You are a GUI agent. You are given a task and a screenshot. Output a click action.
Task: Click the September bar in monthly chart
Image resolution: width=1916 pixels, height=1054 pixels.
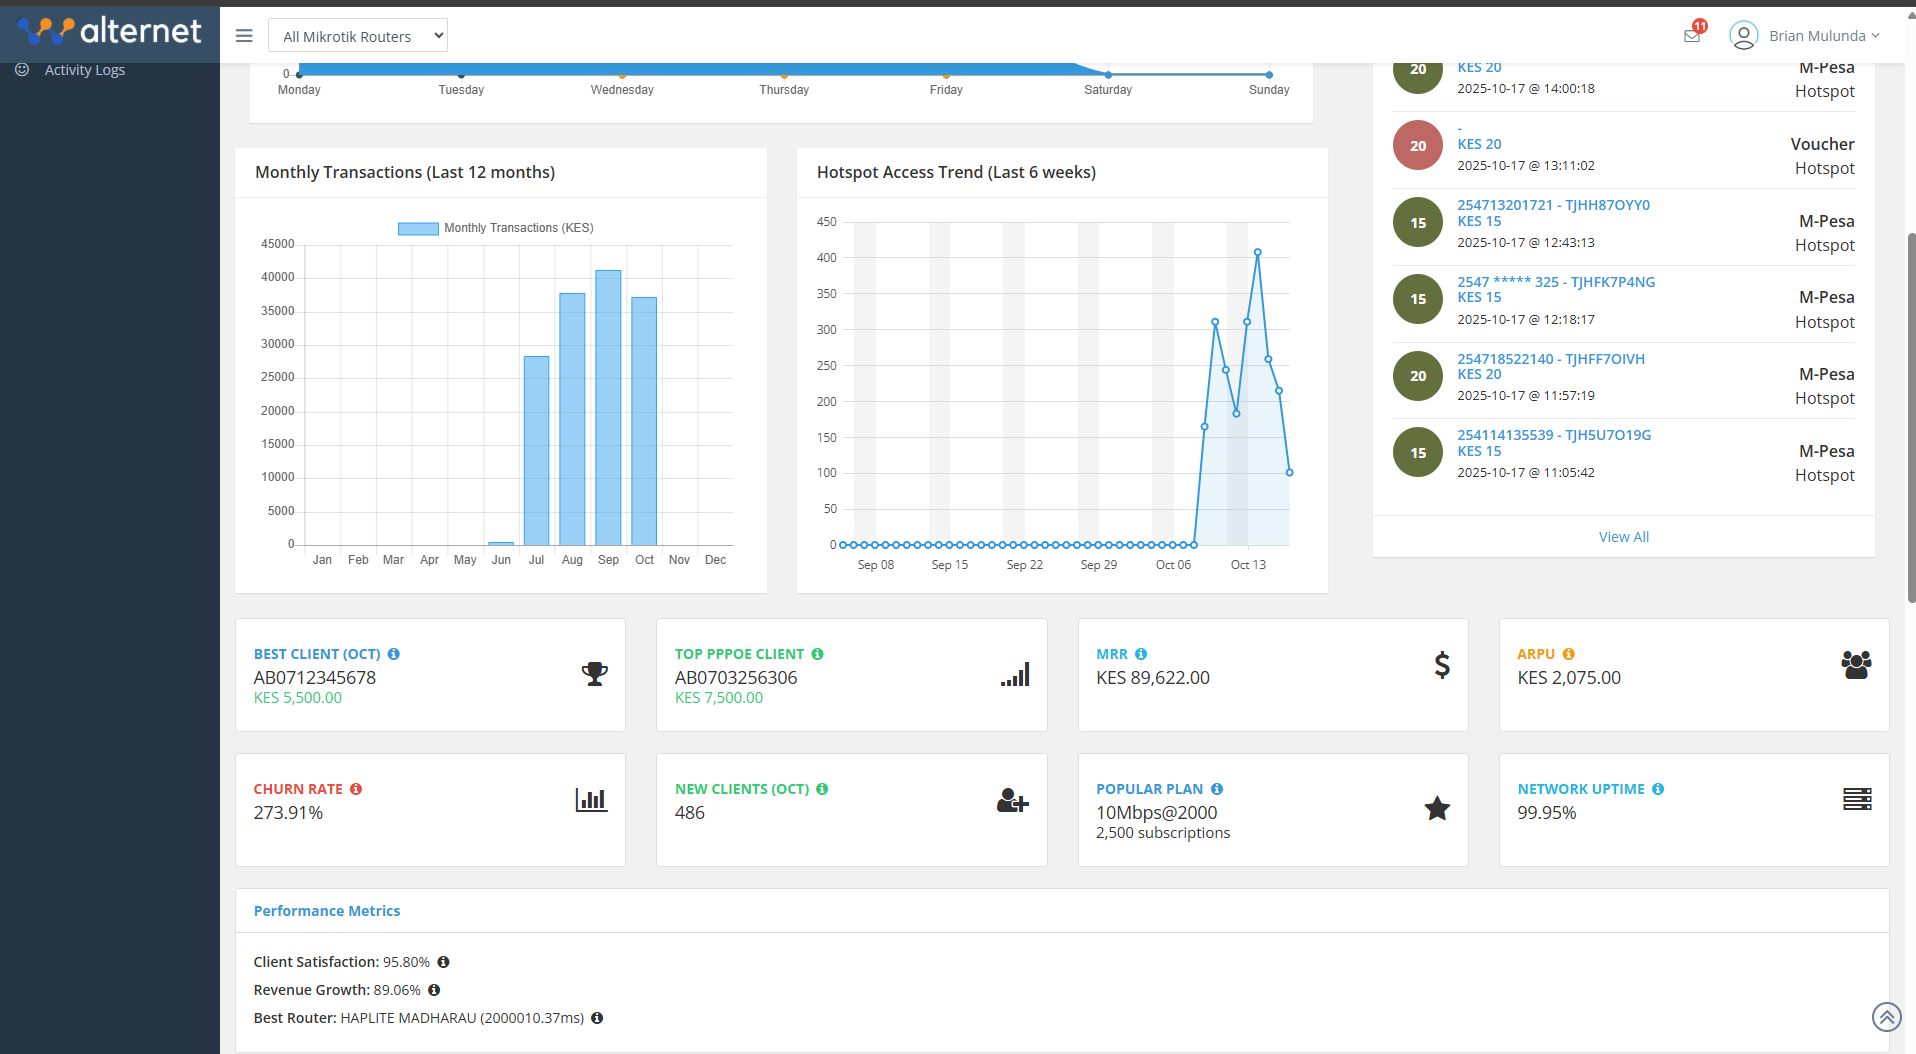(x=608, y=407)
